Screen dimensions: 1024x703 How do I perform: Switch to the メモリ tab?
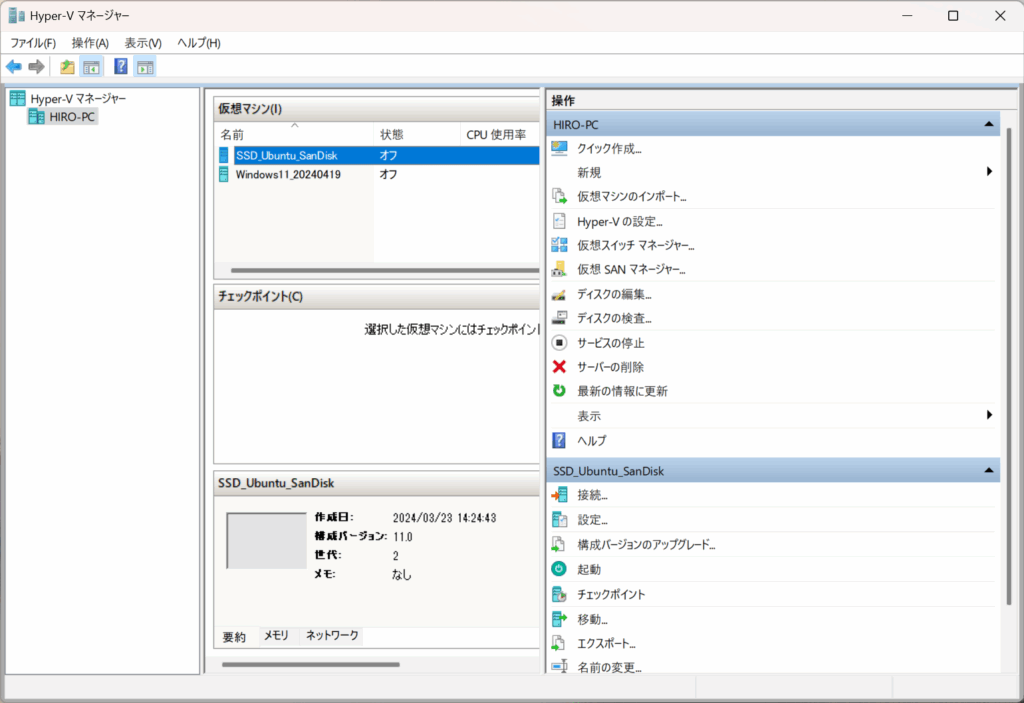point(276,636)
